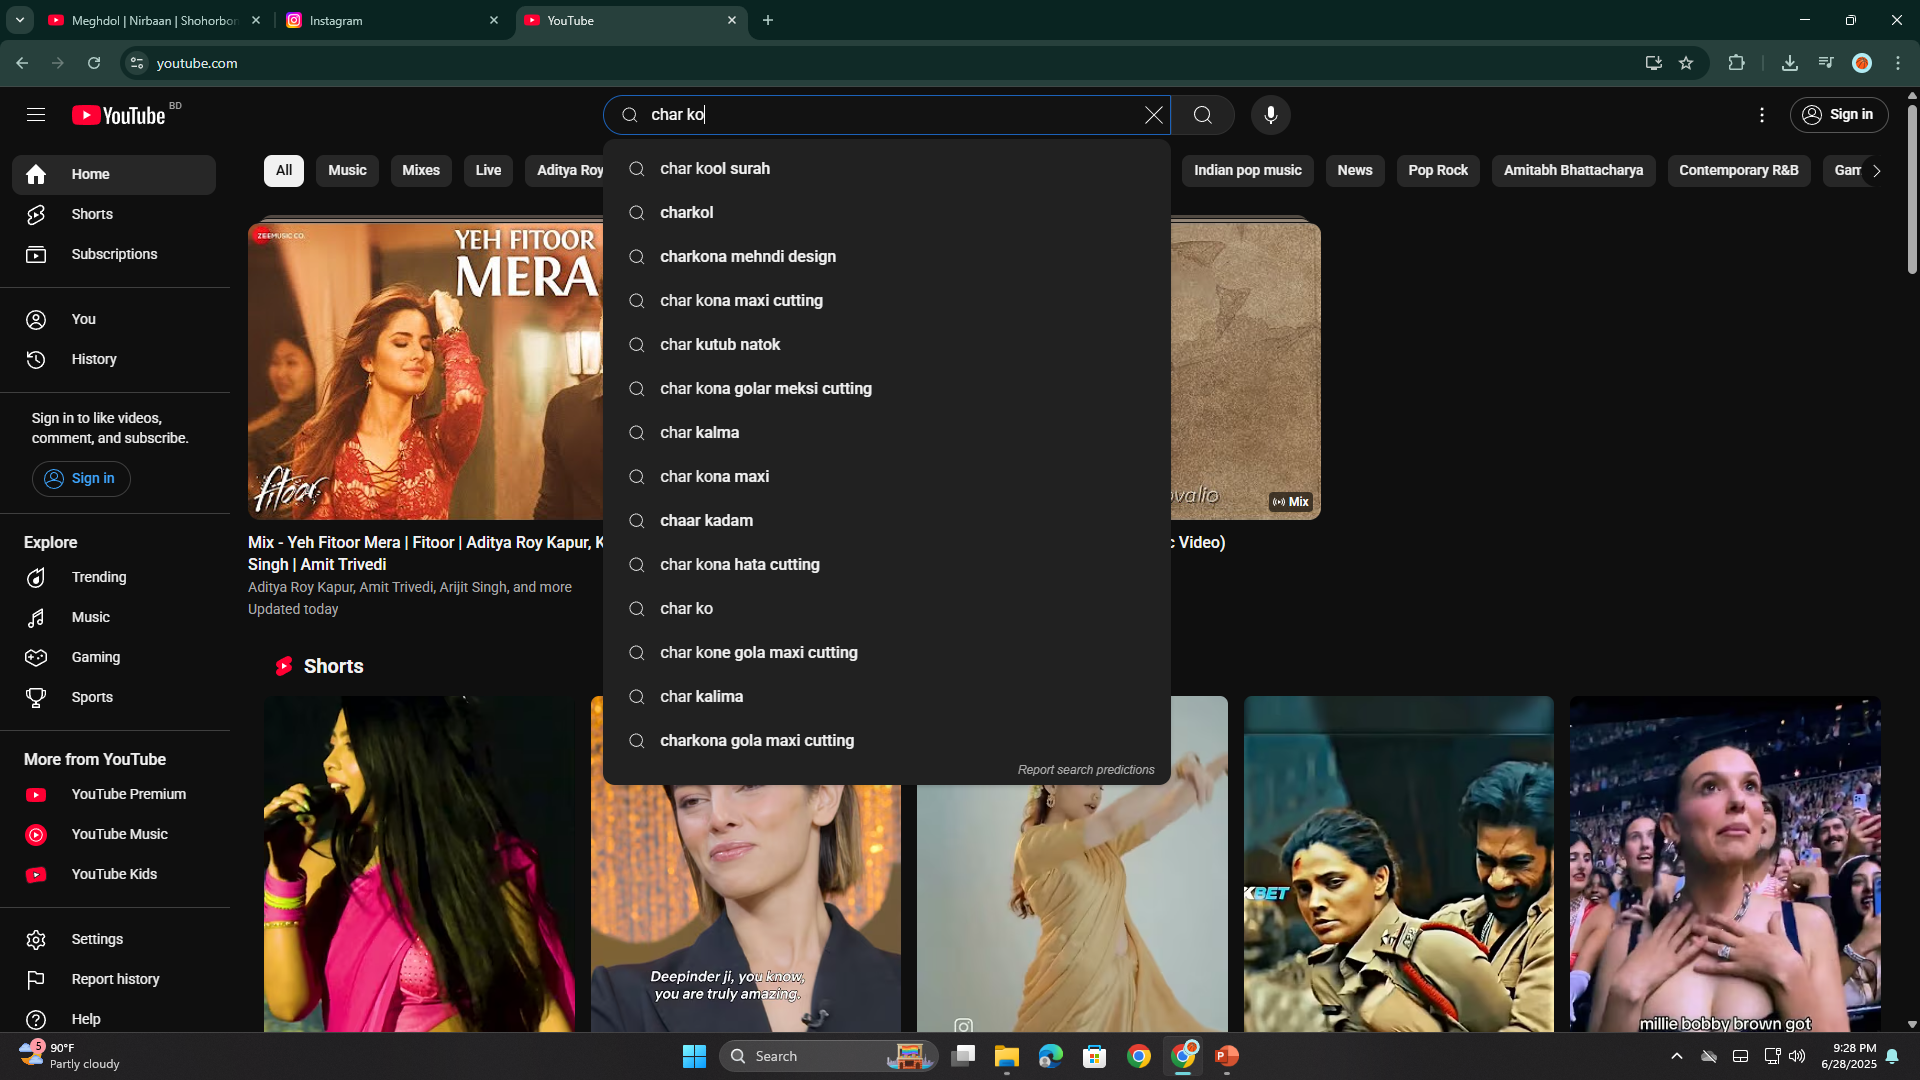Select the Live filter chip

(488, 170)
